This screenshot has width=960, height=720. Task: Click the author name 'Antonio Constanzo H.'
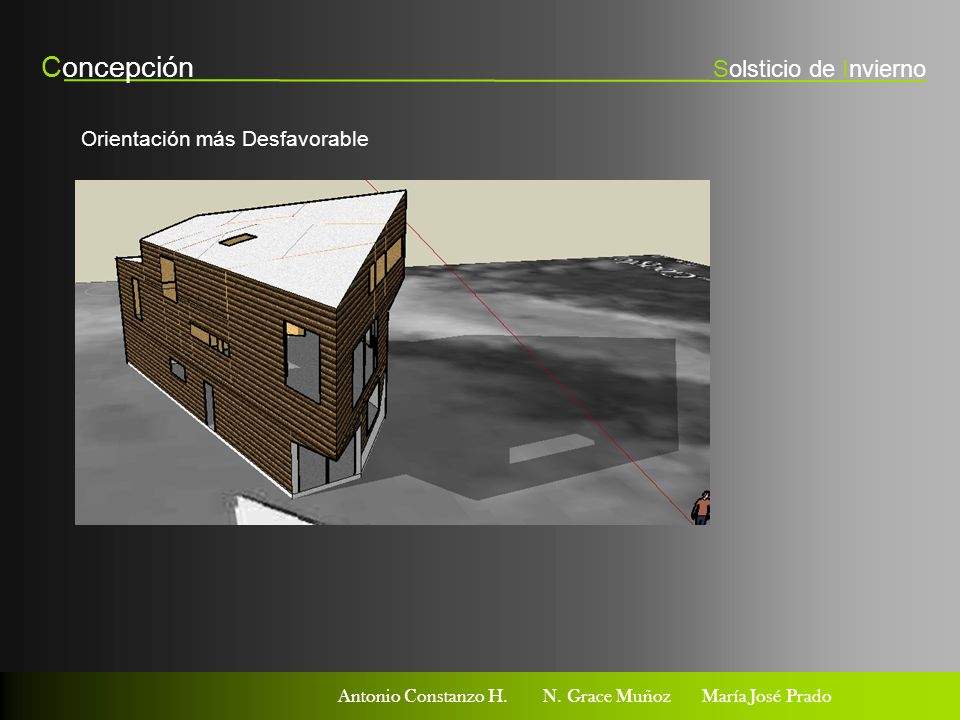pos(422,696)
